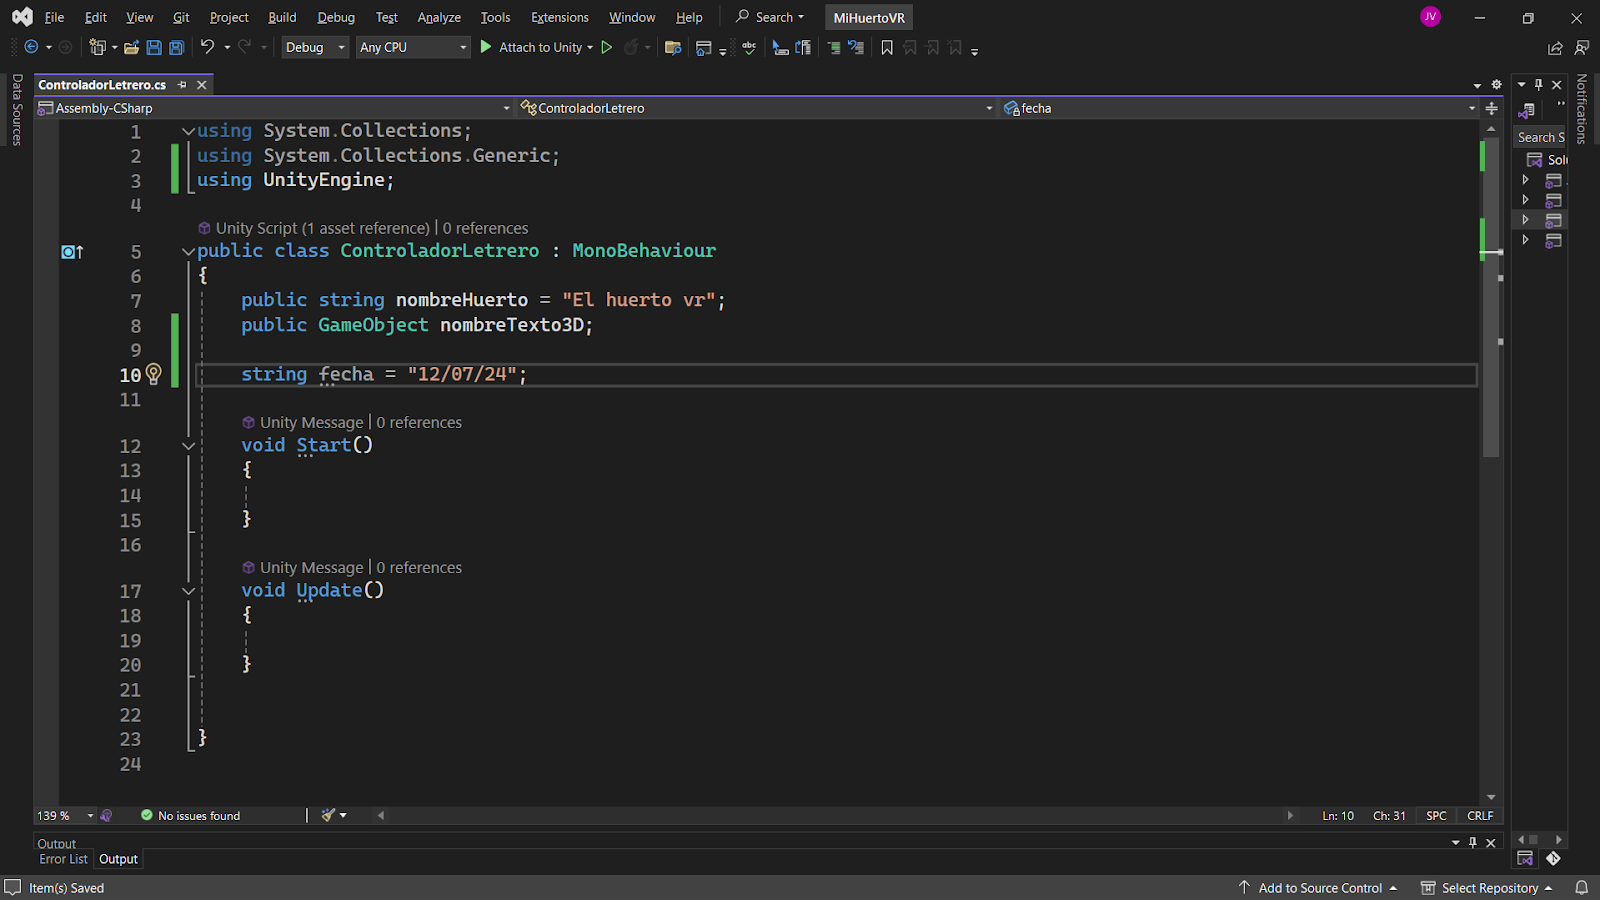Switch to the Error List tab

63,859
